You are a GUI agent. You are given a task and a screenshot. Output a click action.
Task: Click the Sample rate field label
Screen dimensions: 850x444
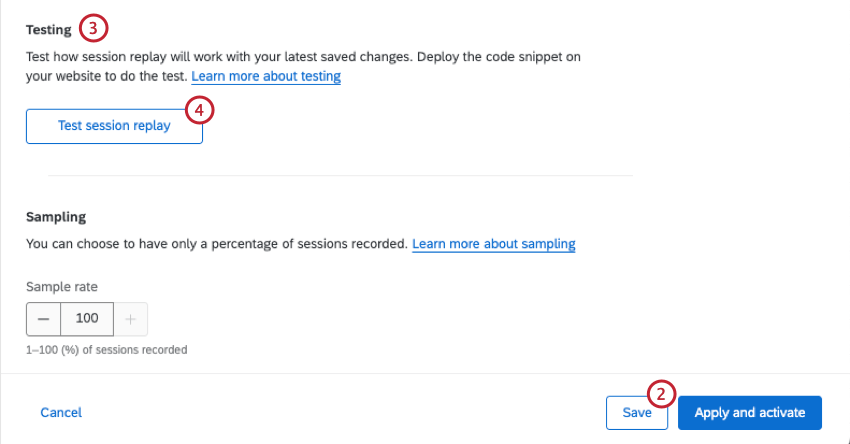[x=62, y=287]
